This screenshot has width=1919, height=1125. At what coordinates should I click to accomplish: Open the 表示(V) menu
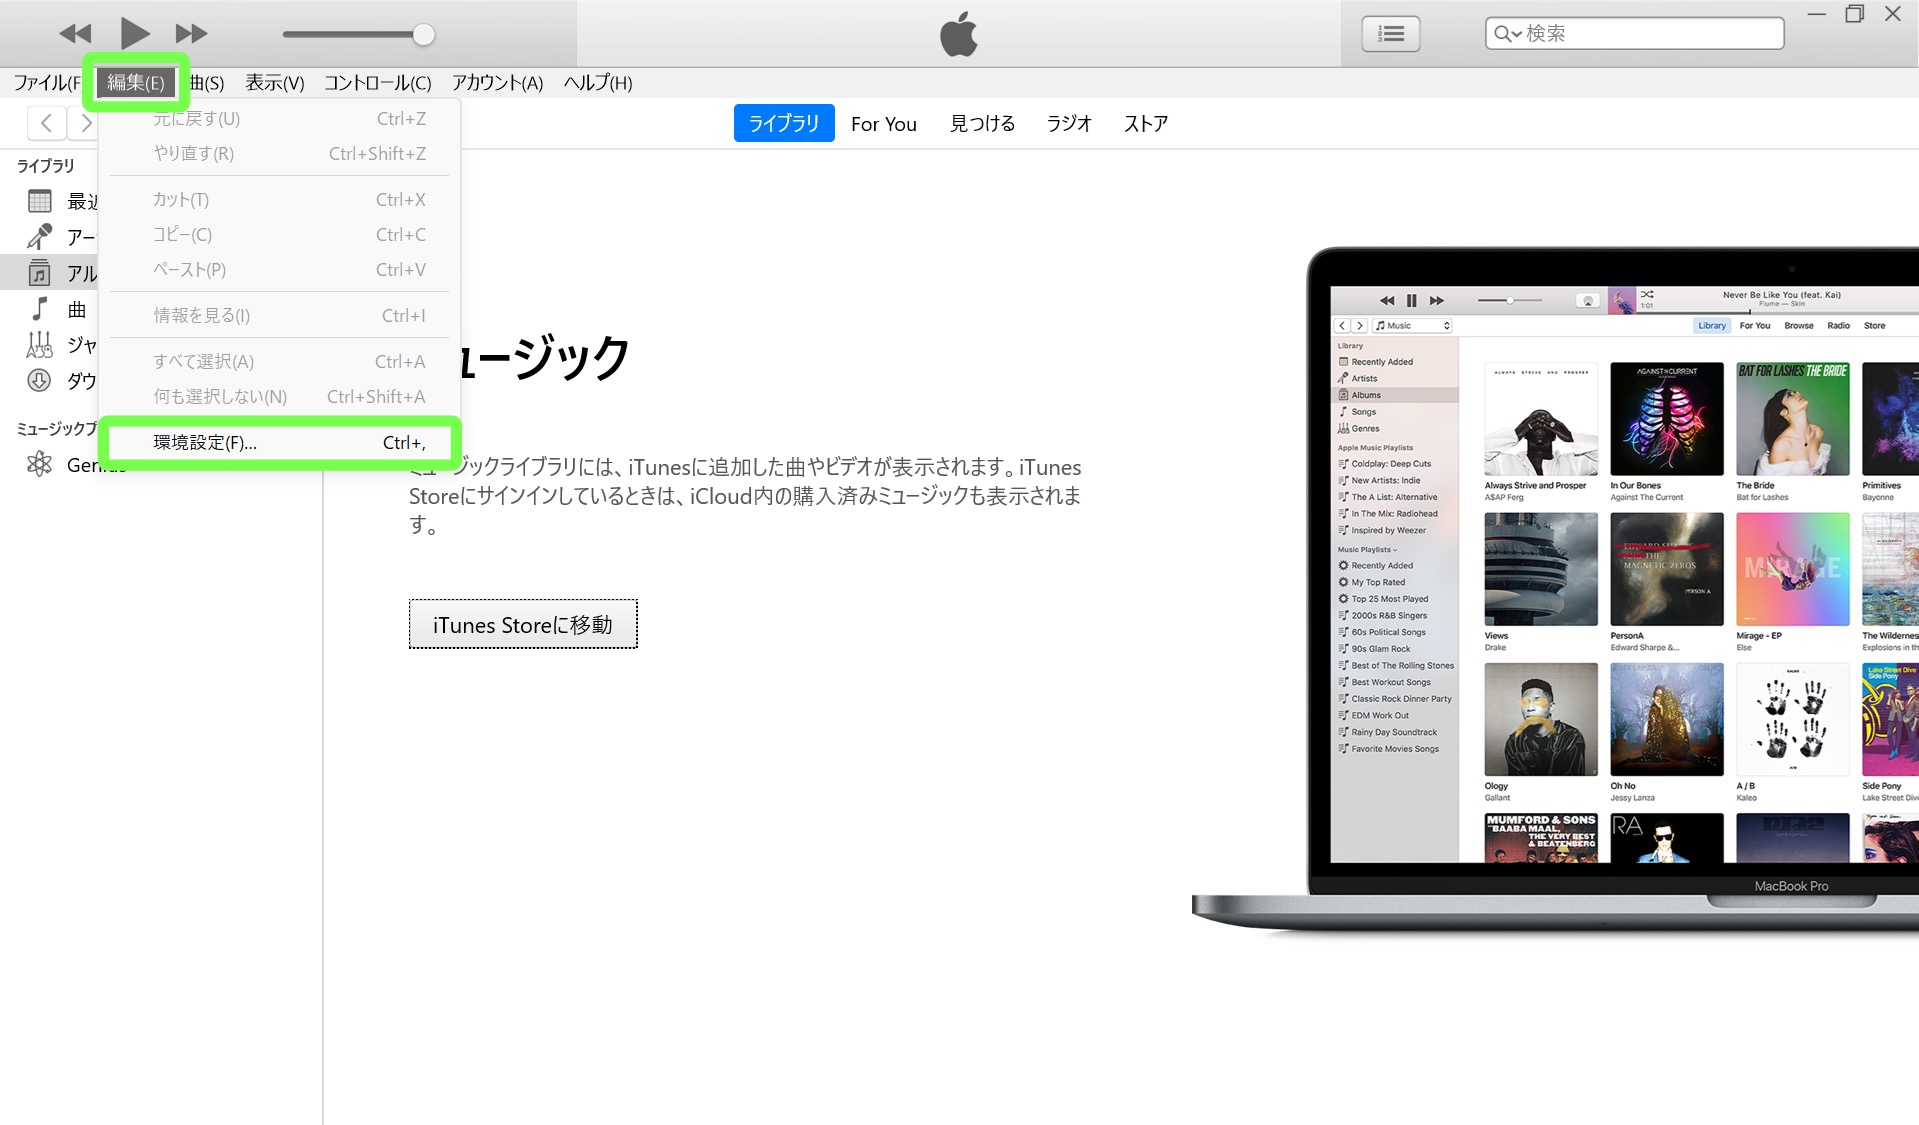coord(275,83)
